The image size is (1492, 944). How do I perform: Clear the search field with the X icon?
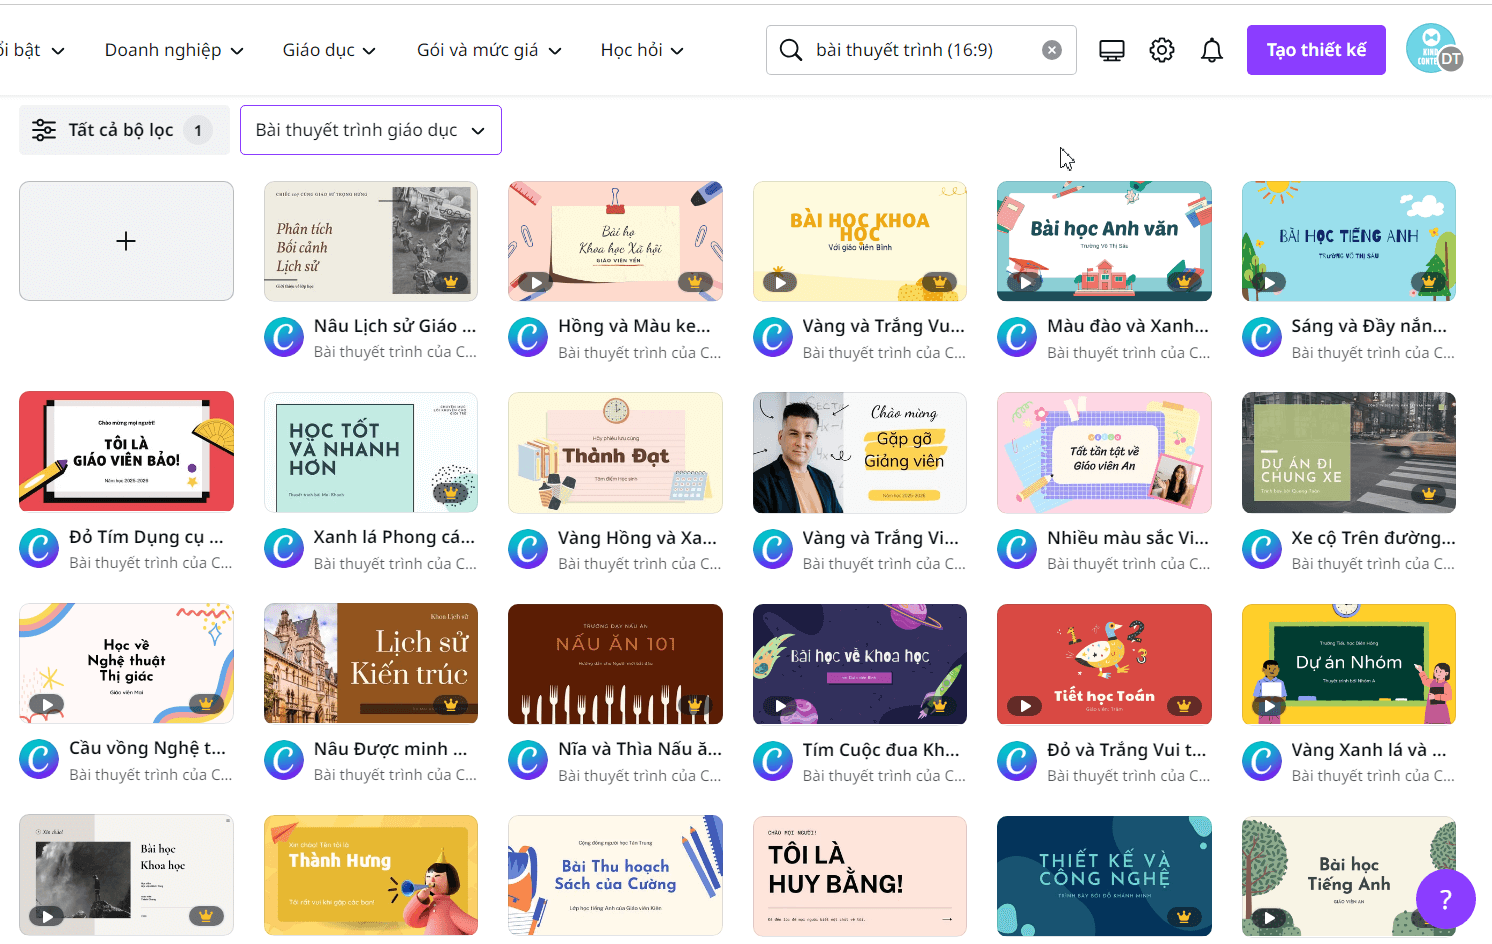click(x=1051, y=49)
